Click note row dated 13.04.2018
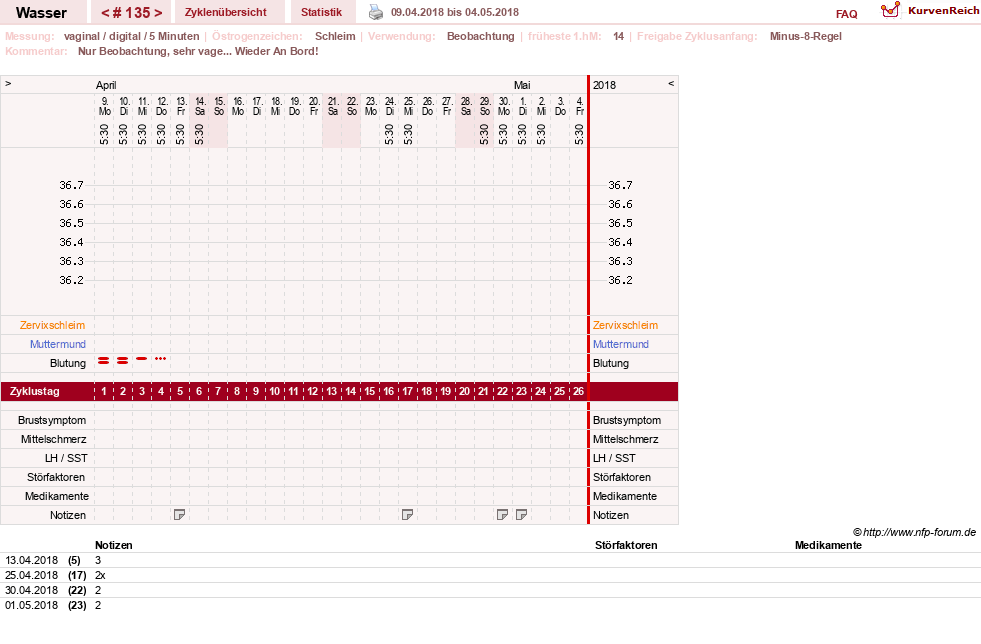 (490, 560)
